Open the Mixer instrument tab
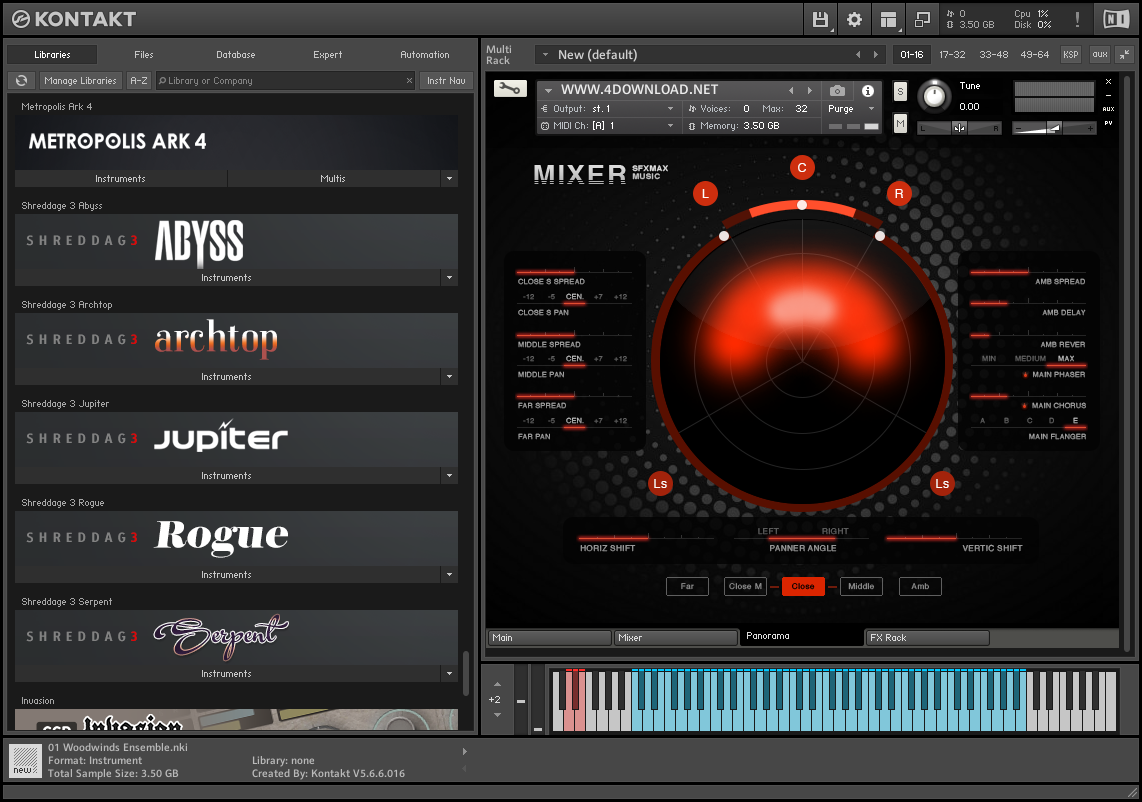Viewport: 1142px width, 802px height. point(675,638)
